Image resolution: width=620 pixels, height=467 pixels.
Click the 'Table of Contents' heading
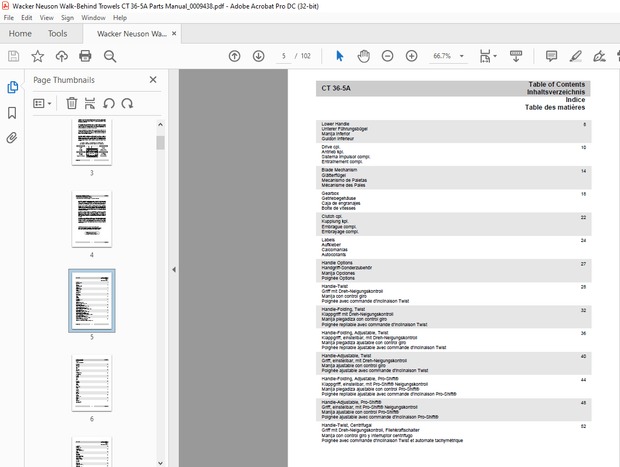556,84
